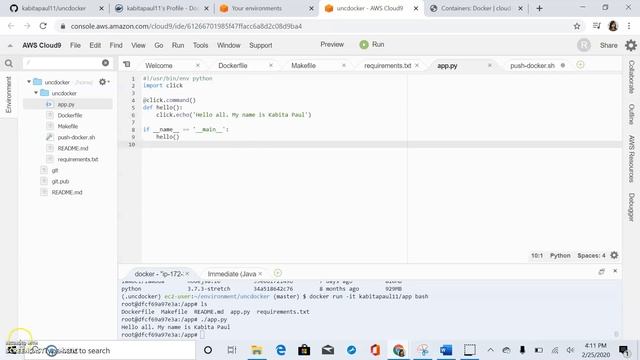Open Cloud9 preferences gear icon
The width and height of the screenshot is (640, 360).
click(x=631, y=45)
